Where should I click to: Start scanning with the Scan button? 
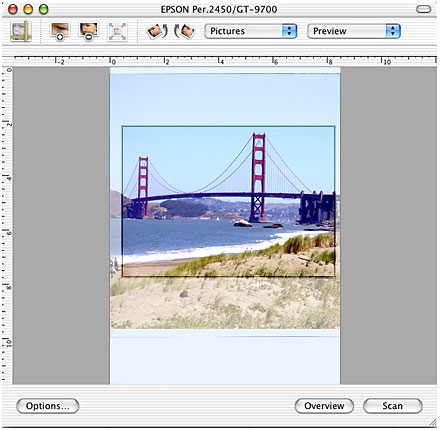click(x=392, y=406)
